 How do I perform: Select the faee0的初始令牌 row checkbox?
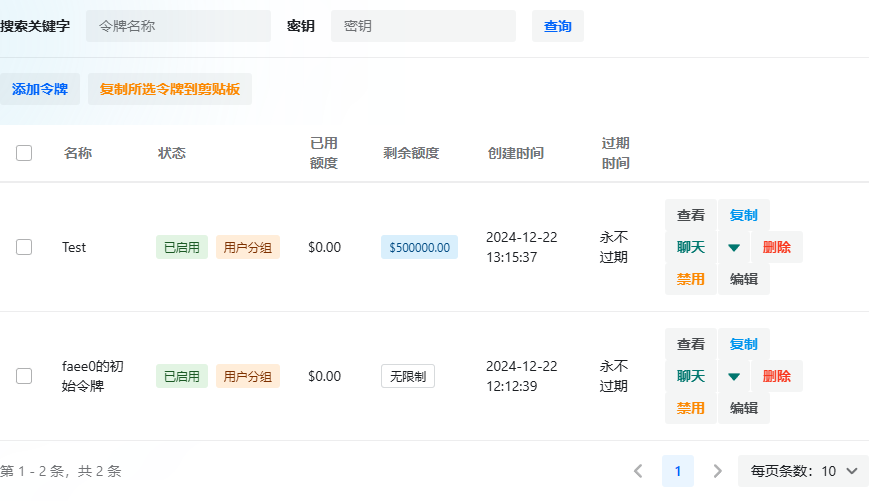pos(24,376)
